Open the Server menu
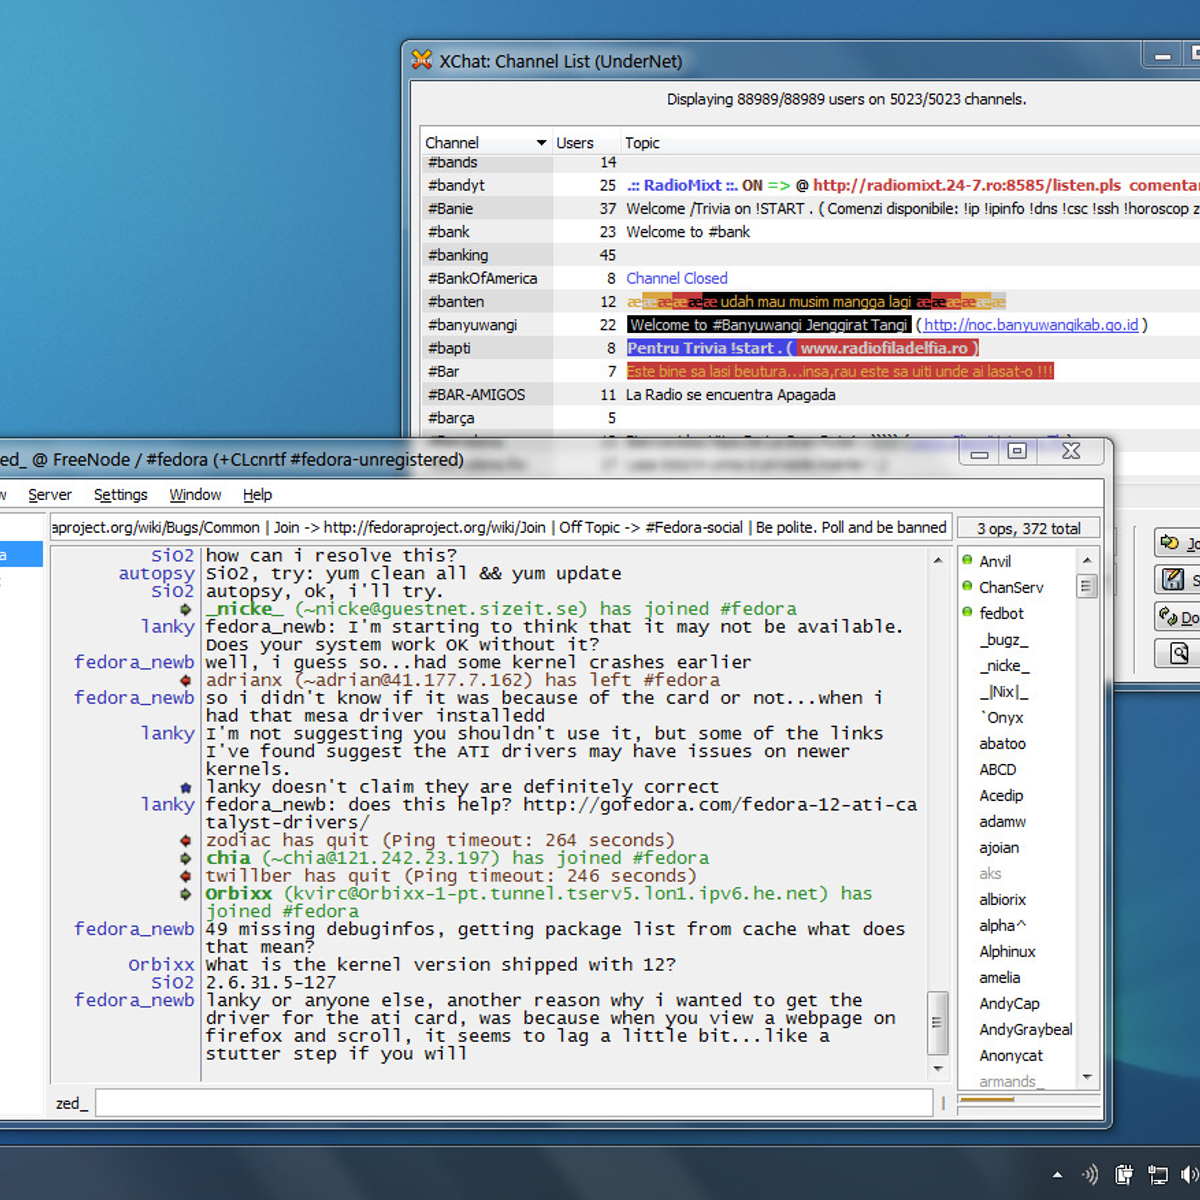The width and height of the screenshot is (1200, 1200). tap(50, 495)
